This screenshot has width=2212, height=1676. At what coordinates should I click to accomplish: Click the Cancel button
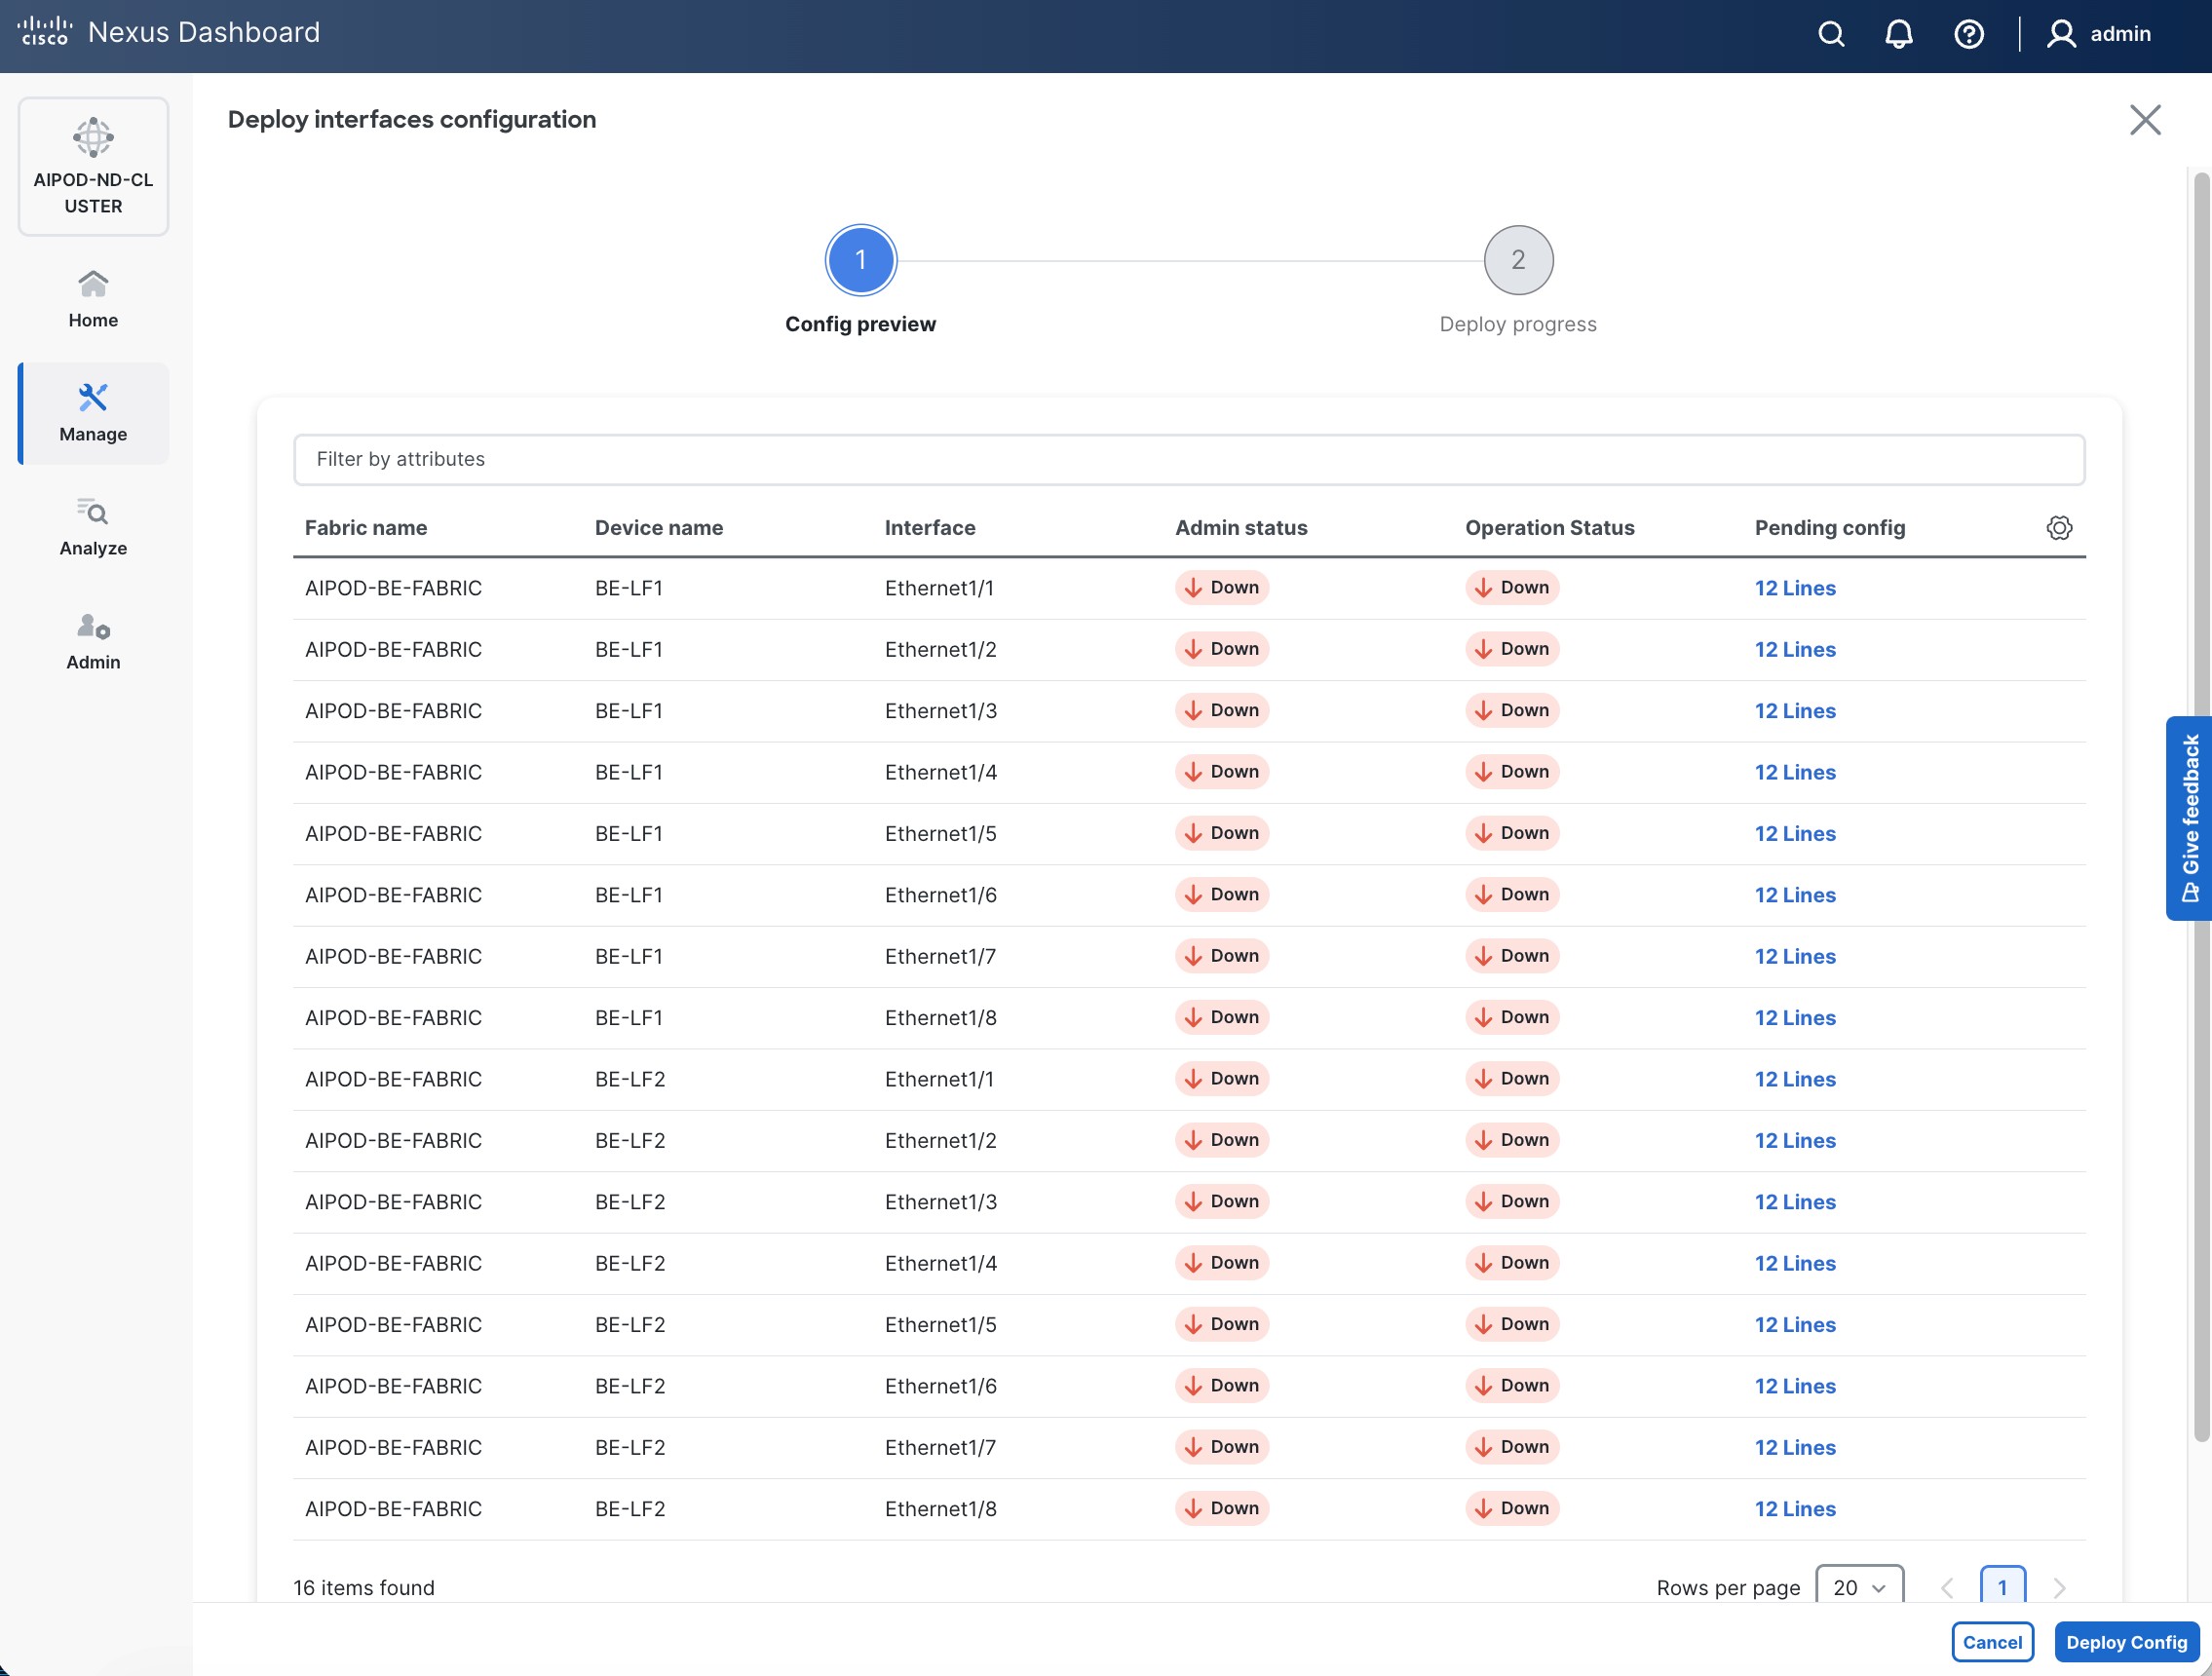click(1991, 1641)
